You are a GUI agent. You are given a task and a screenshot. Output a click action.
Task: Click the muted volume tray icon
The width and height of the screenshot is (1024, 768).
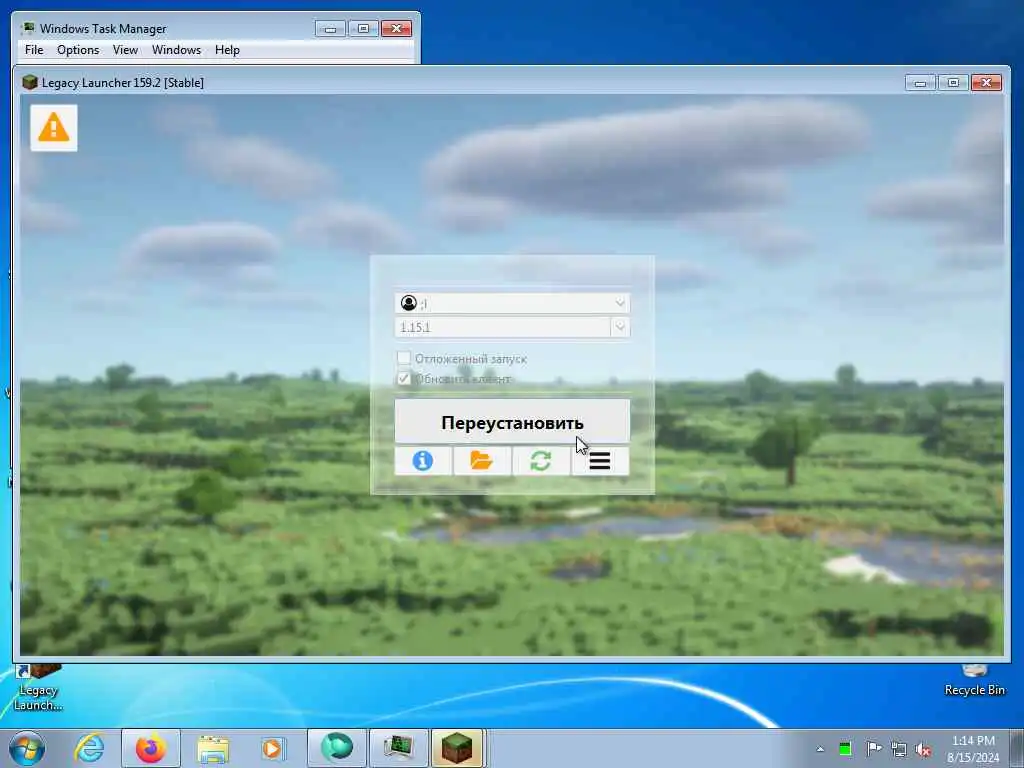[923, 749]
